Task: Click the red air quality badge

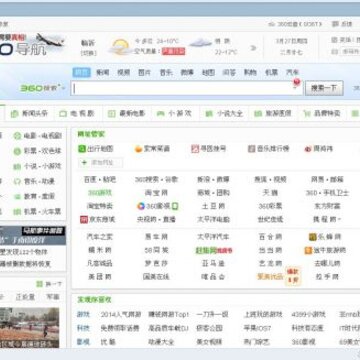Action: point(173,52)
